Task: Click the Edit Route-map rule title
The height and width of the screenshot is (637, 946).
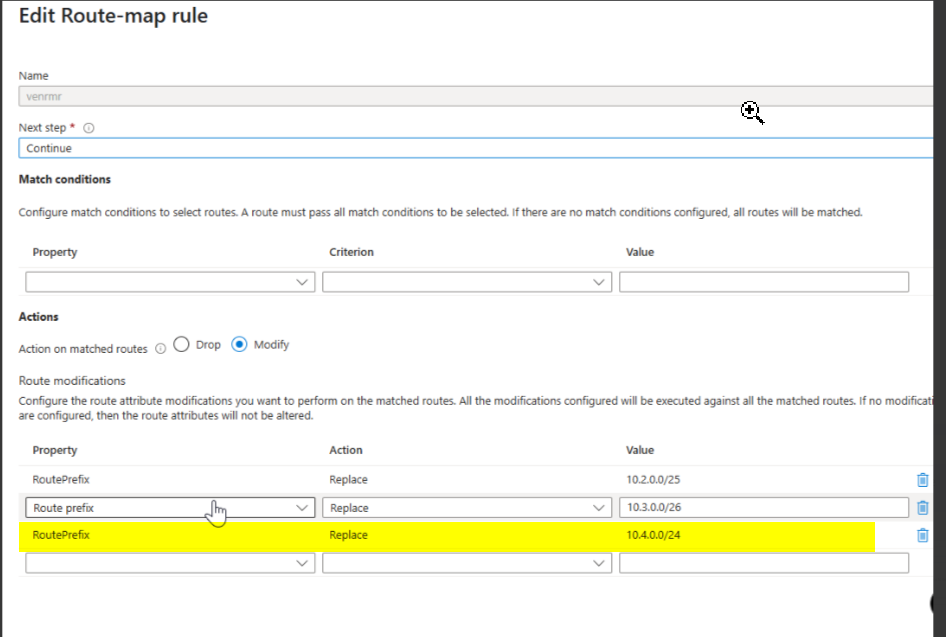Action: (x=113, y=16)
